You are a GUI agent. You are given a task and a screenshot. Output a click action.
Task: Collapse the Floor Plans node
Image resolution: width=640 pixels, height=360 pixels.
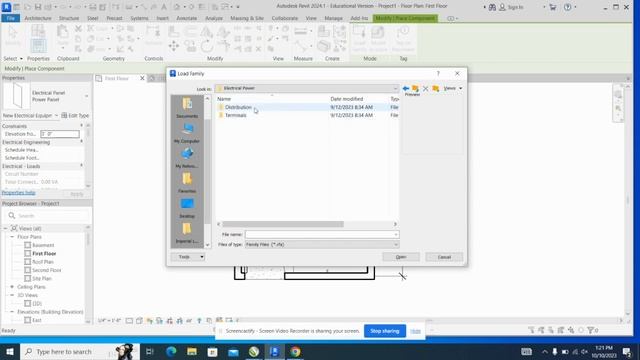click(12, 237)
